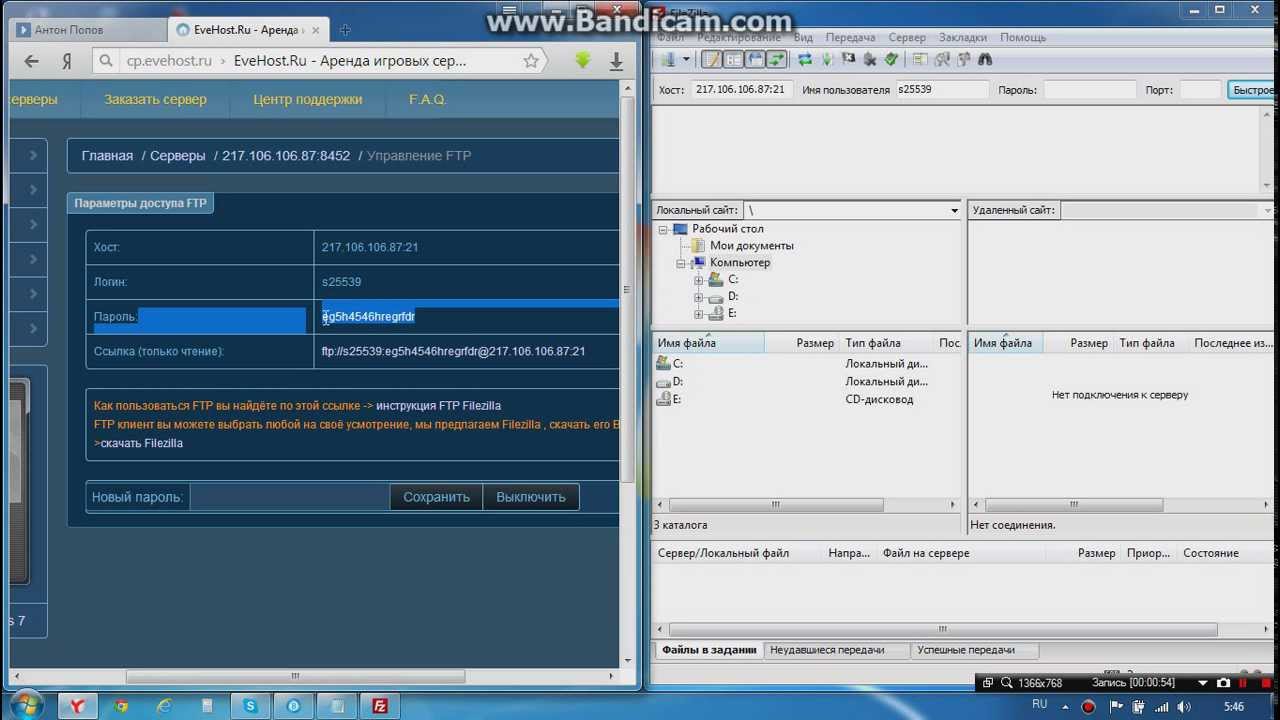
Task: Expand the E: drive tree node
Action: pyautogui.click(x=698, y=314)
